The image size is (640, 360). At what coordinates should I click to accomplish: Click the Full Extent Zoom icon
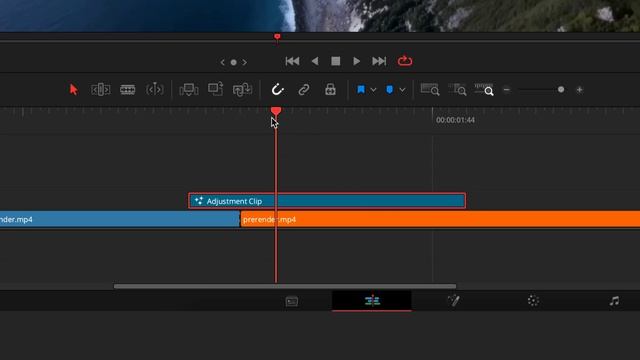430,89
